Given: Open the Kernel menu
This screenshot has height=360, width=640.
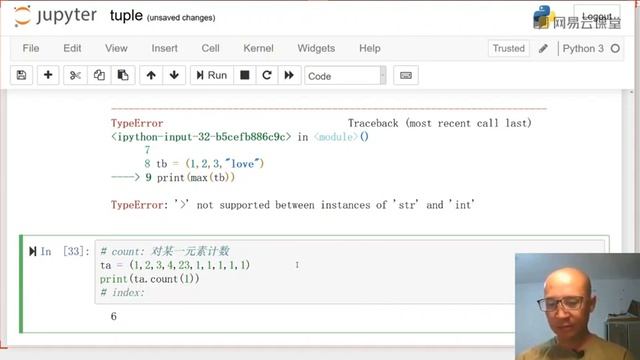Looking at the screenshot, I should tap(258, 48).
